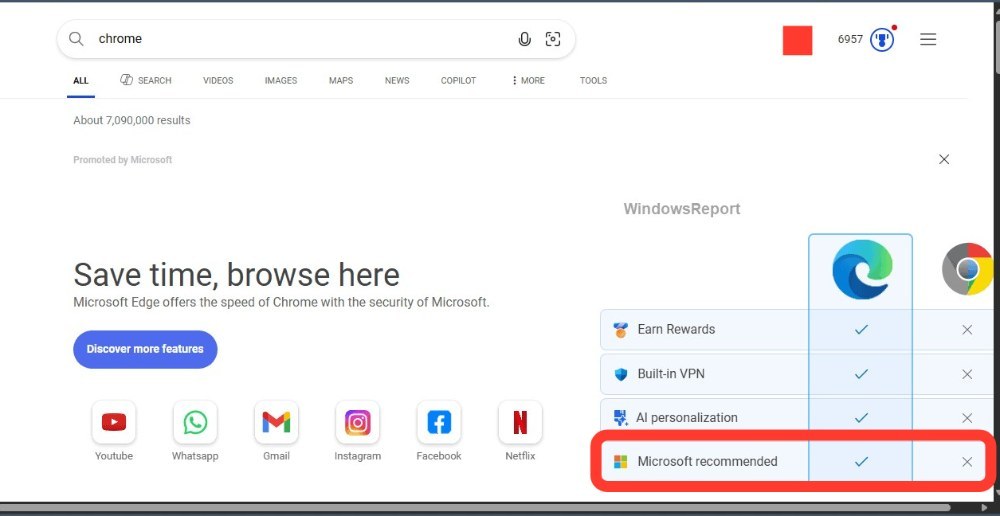Click the Promoted by Microsoft label
The image size is (1000, 516).
click(122, 160)
